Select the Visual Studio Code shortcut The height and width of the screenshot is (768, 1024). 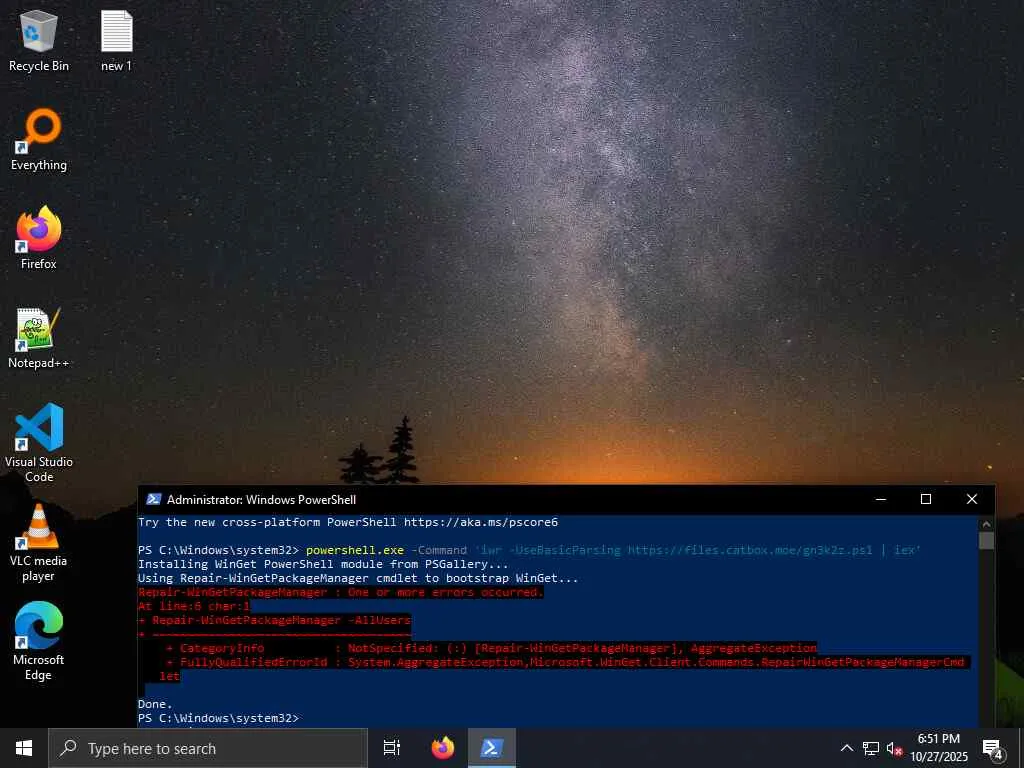pos(39,443)
